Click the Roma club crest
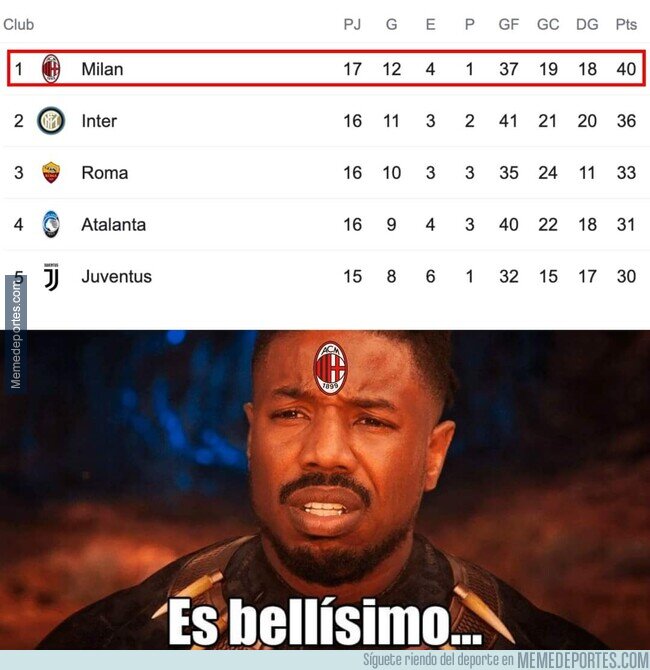The height and width of the screenshot is (670, 650). click(x=51, y=173)
